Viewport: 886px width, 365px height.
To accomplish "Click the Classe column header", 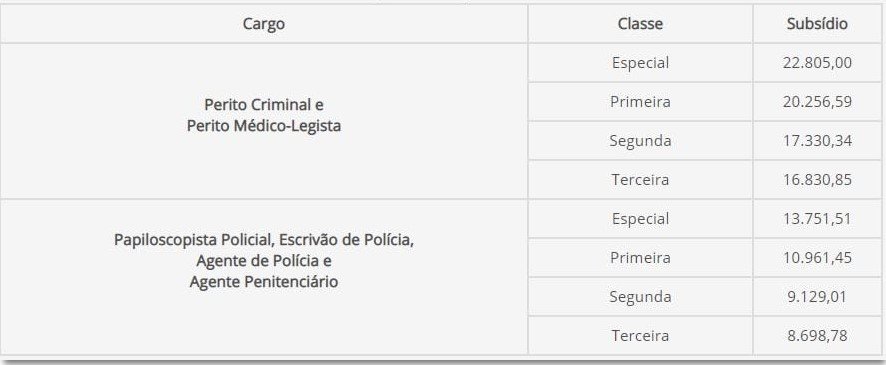I will tap(640, 24).
